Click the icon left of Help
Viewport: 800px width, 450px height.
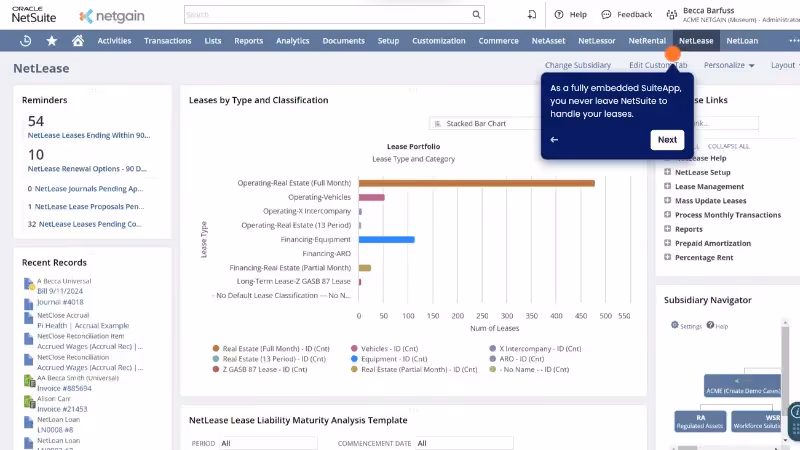click(x=532, y=15)
